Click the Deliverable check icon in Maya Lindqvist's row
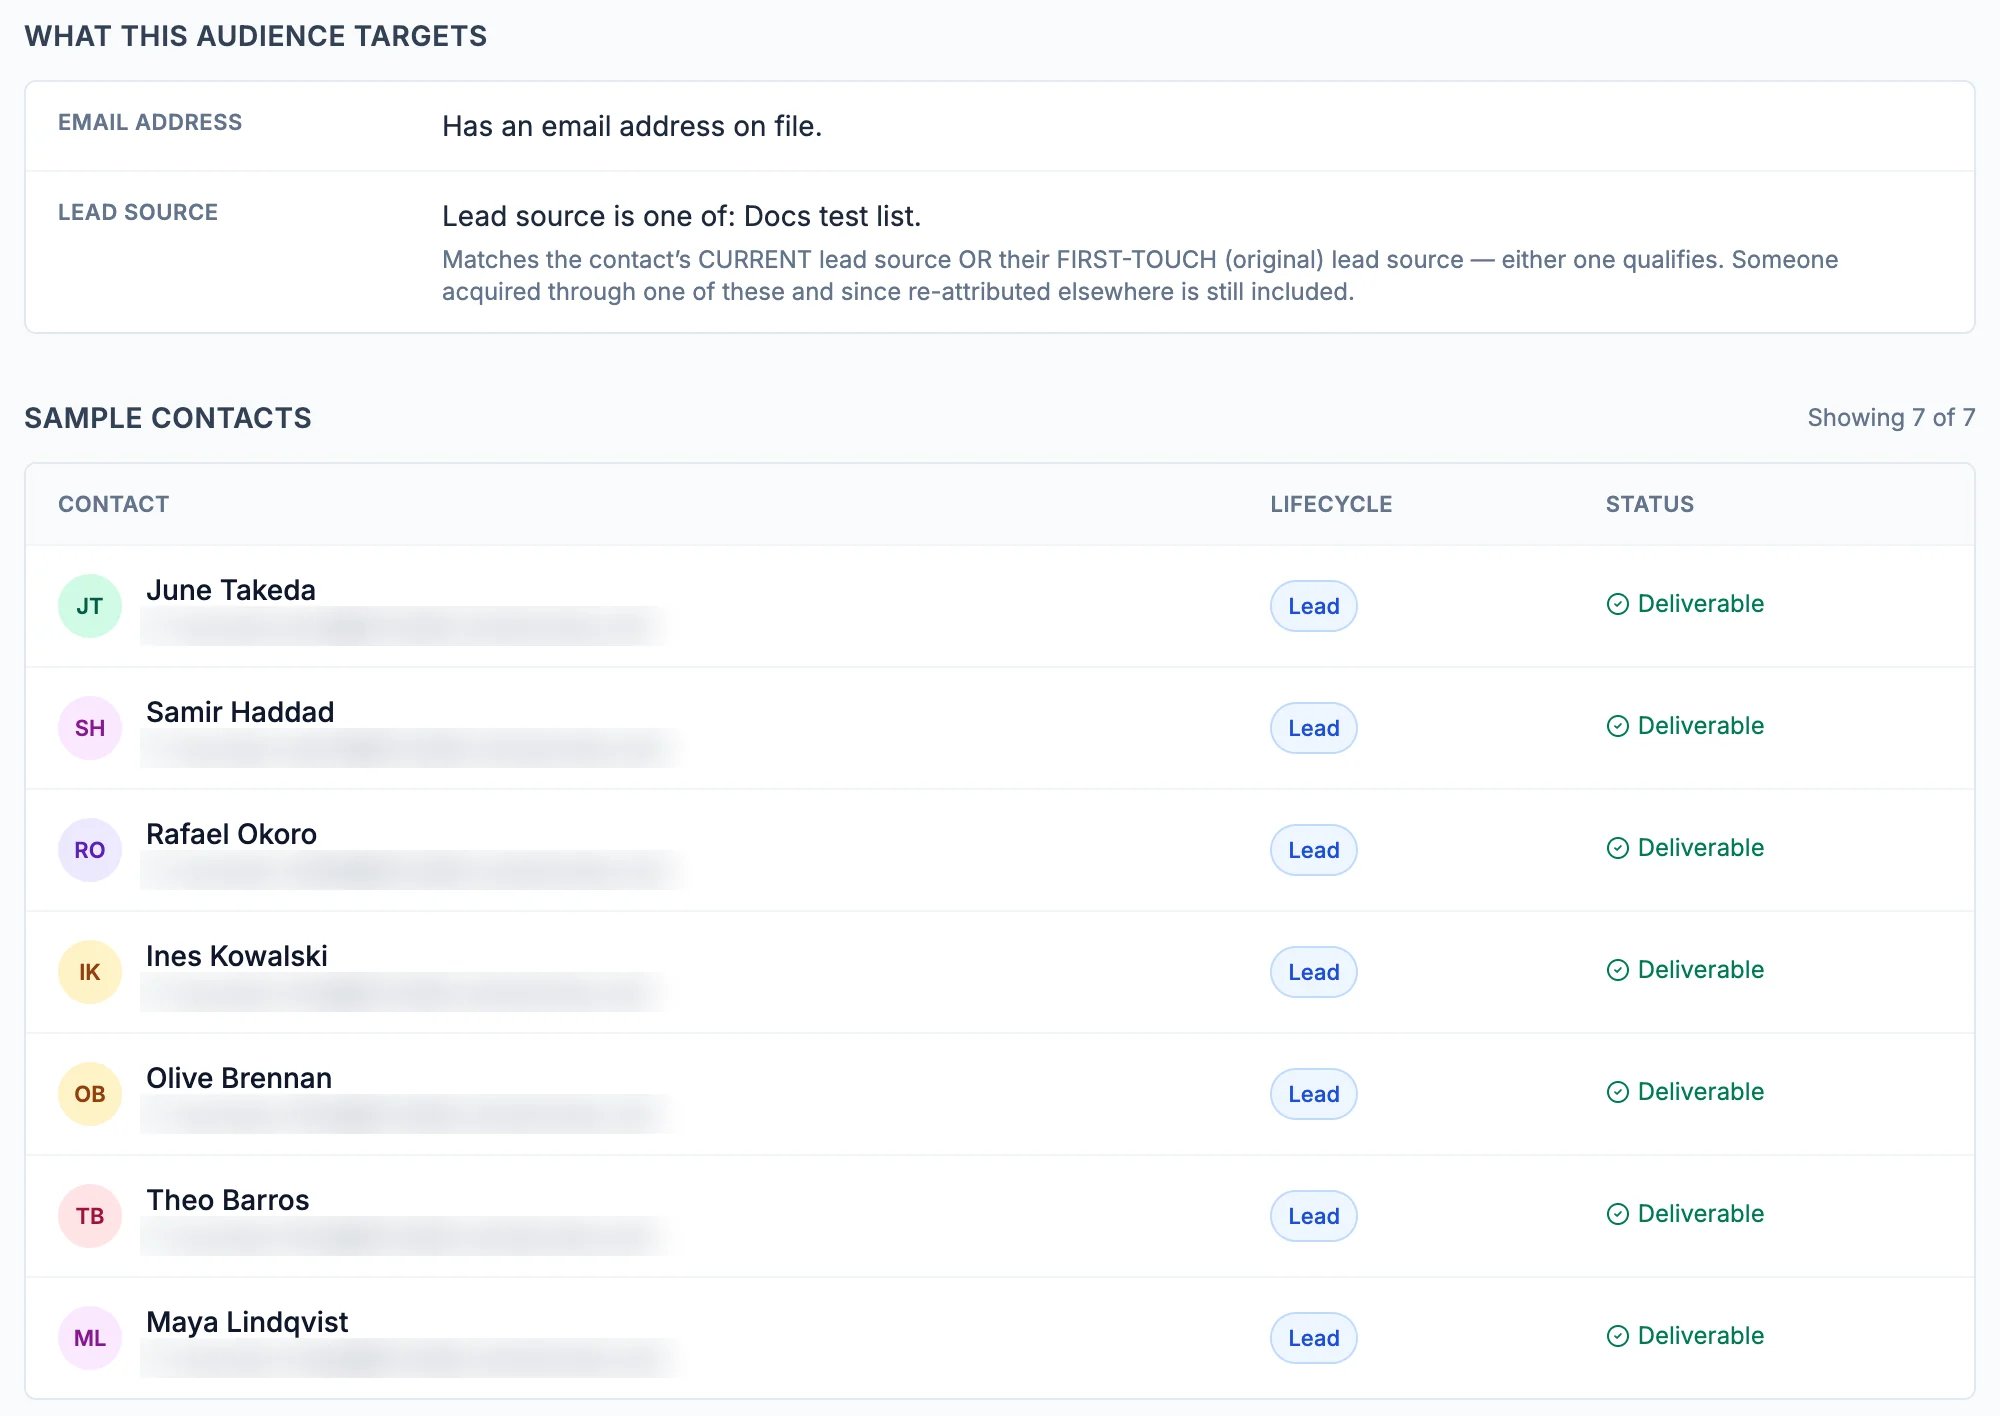This screenshot has height=1416, width=2000. [1617, 1336]
